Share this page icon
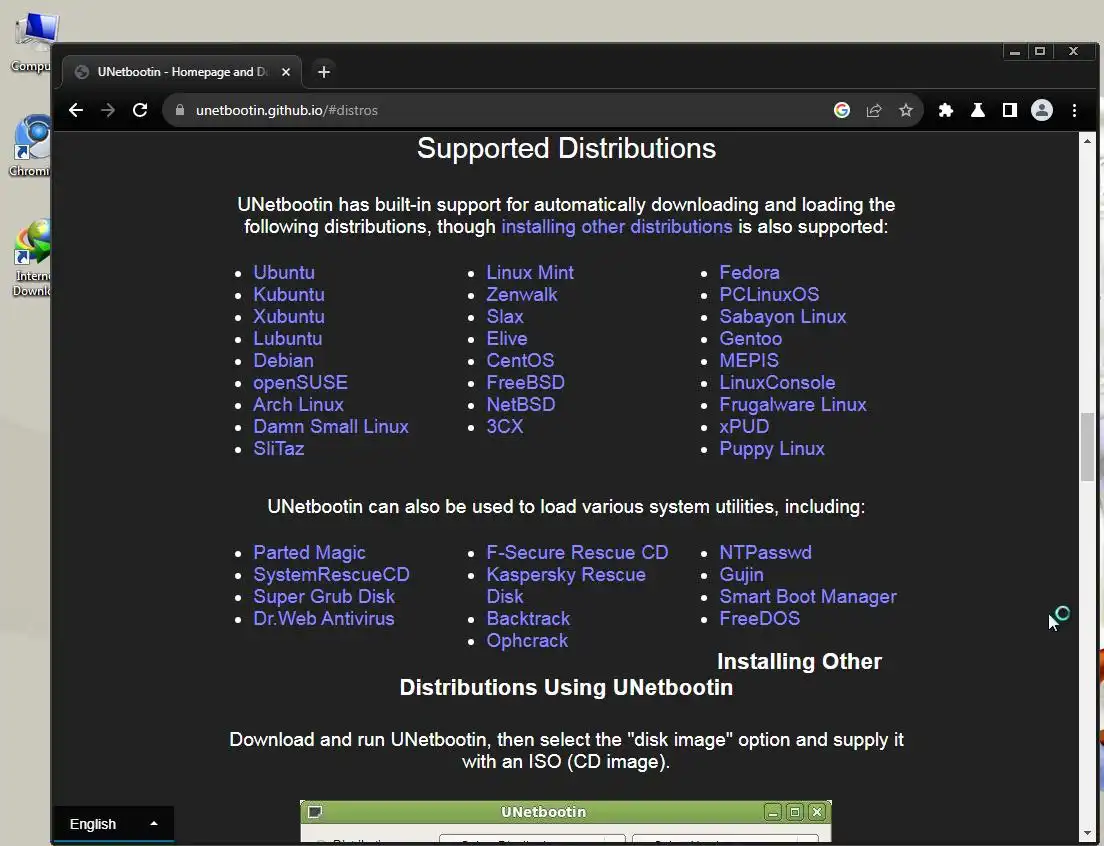 874,111
